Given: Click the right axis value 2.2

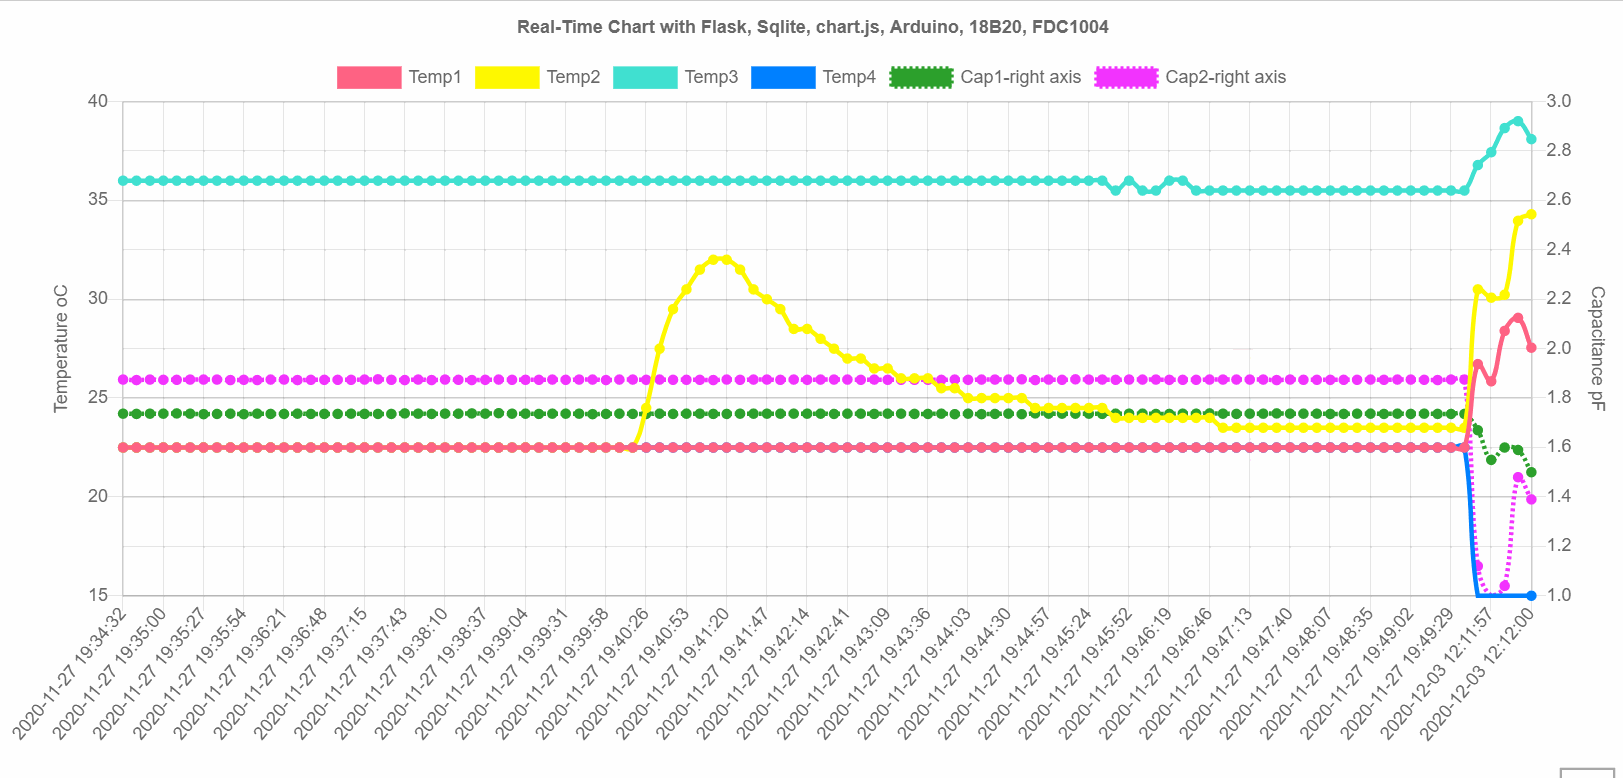Looking at the screenshot, I should pyautogui.click(x=1558, y=298).
